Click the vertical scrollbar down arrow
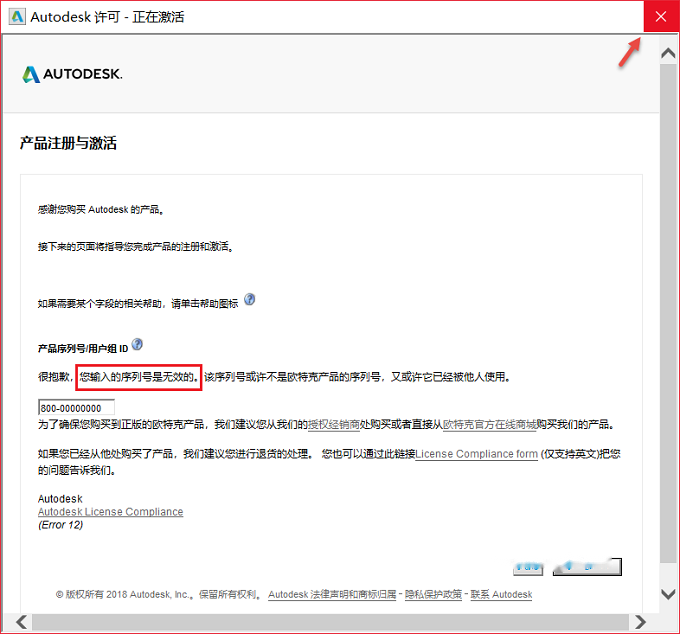Image resolution: width=680 pixels, height=634 pixels. click(668, 594)
